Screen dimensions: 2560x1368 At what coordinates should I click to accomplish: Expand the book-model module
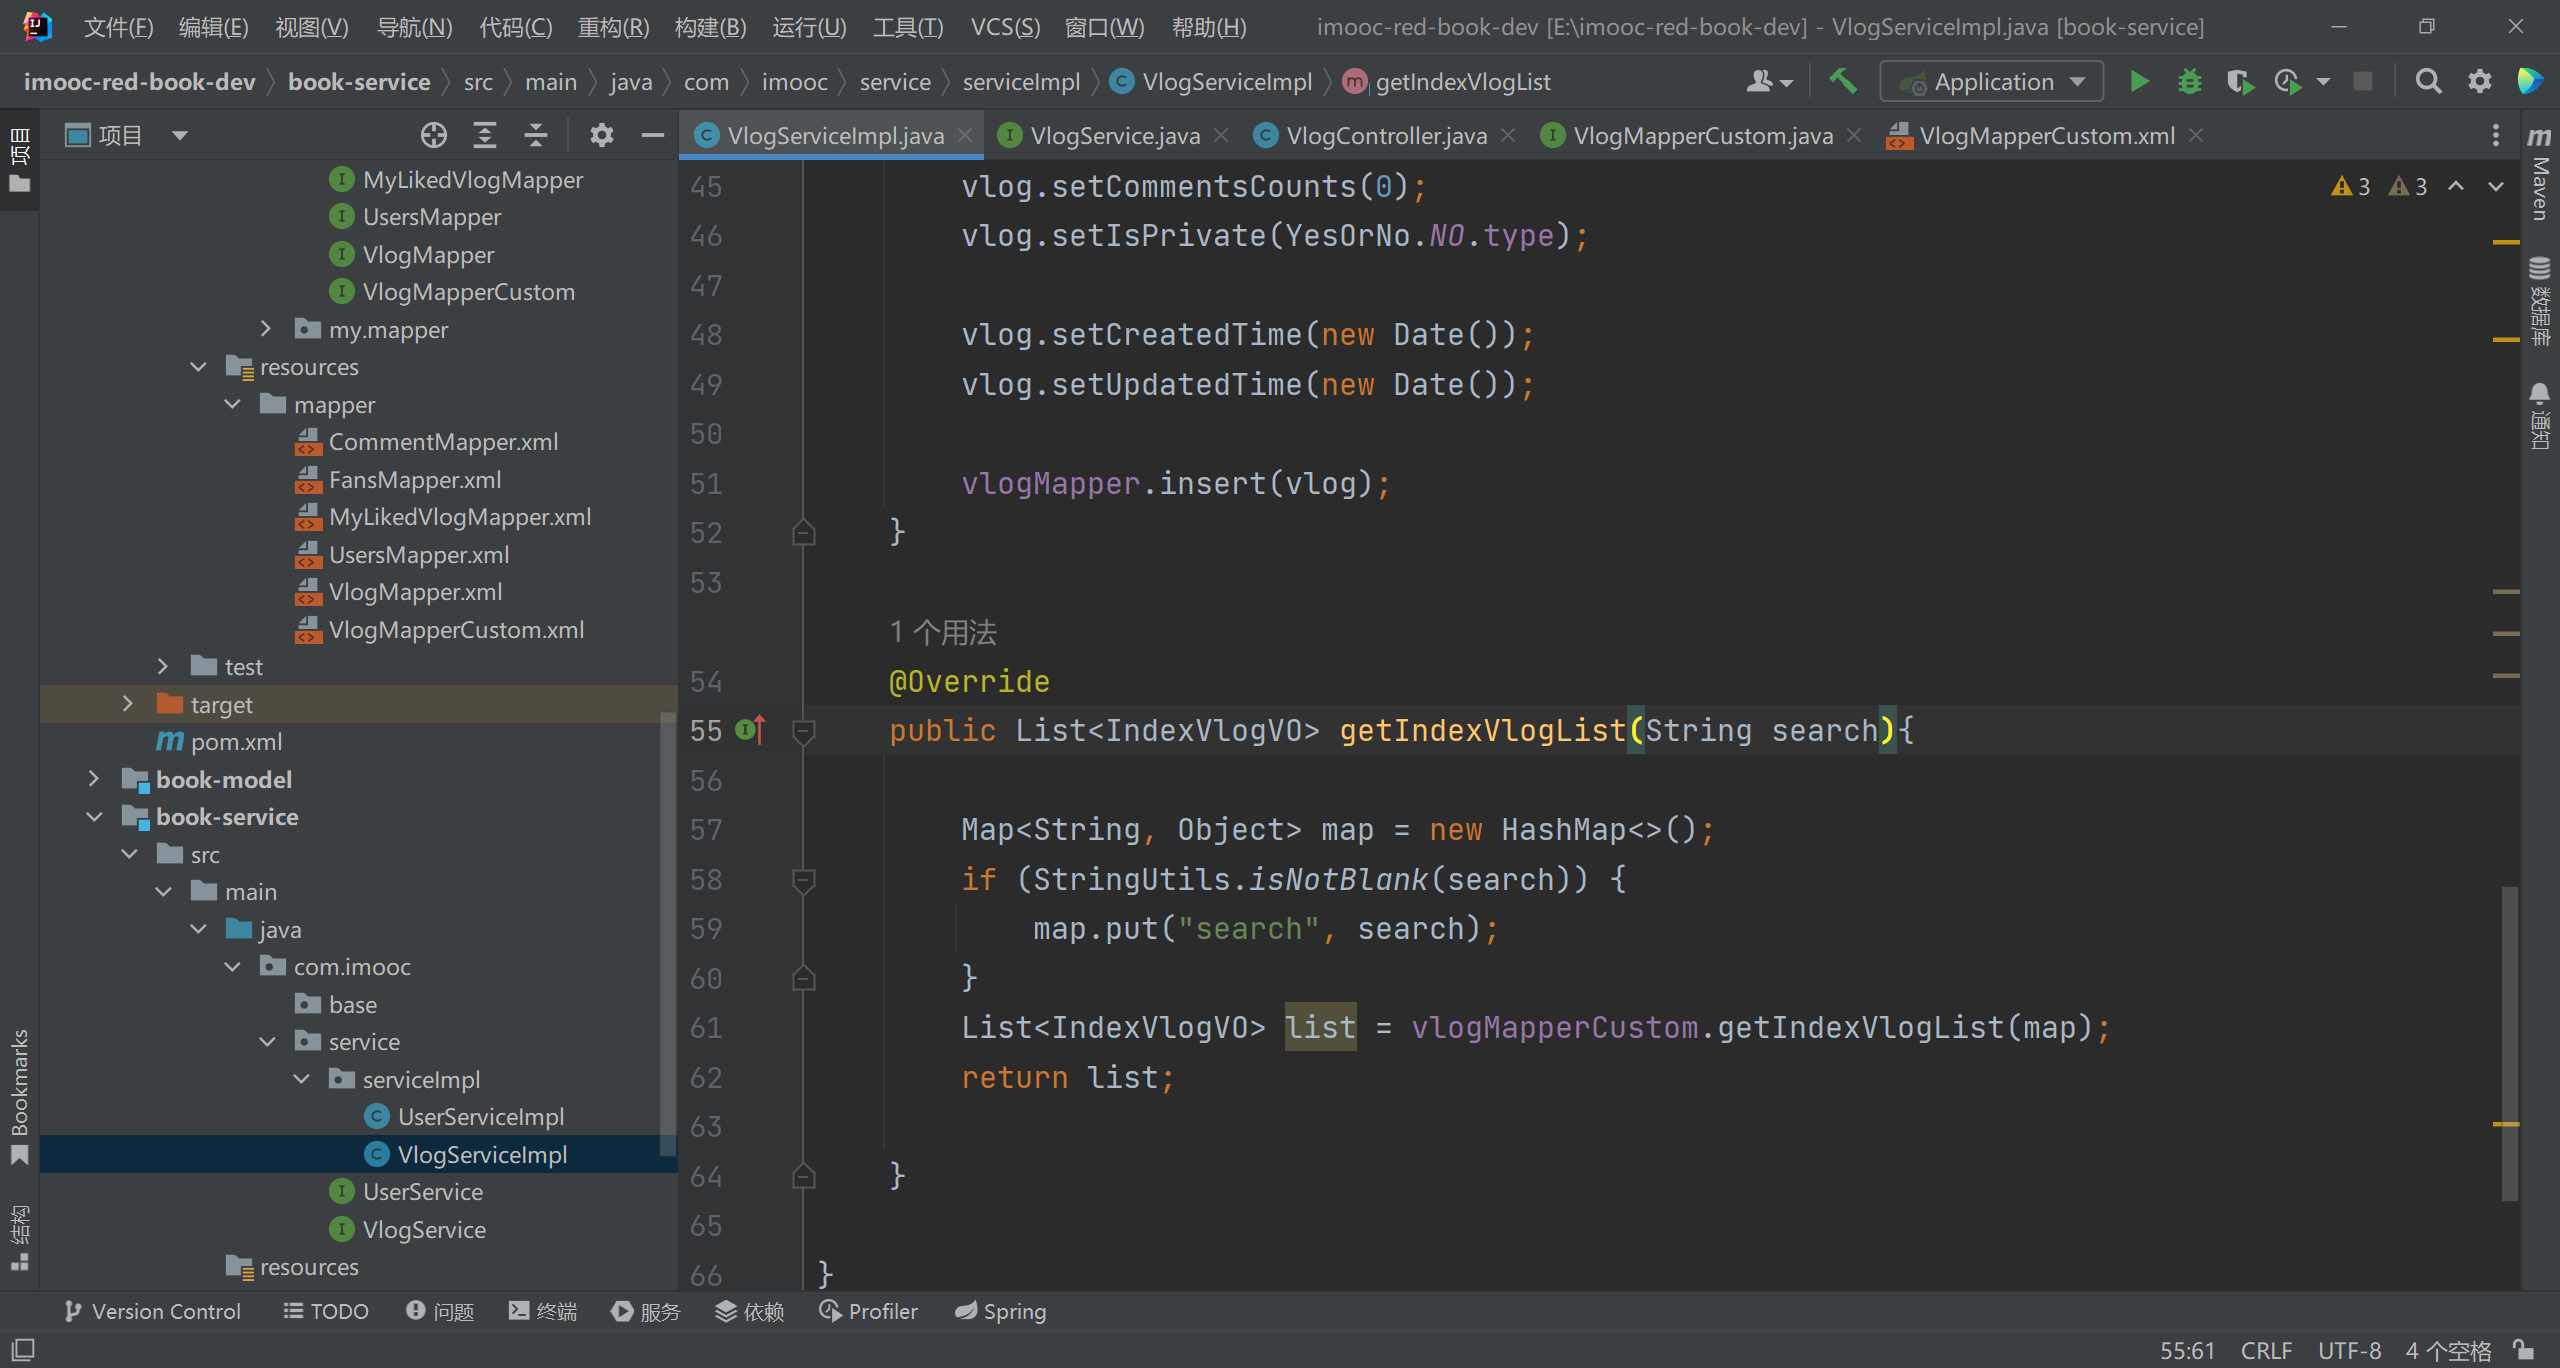click(93, 779)
